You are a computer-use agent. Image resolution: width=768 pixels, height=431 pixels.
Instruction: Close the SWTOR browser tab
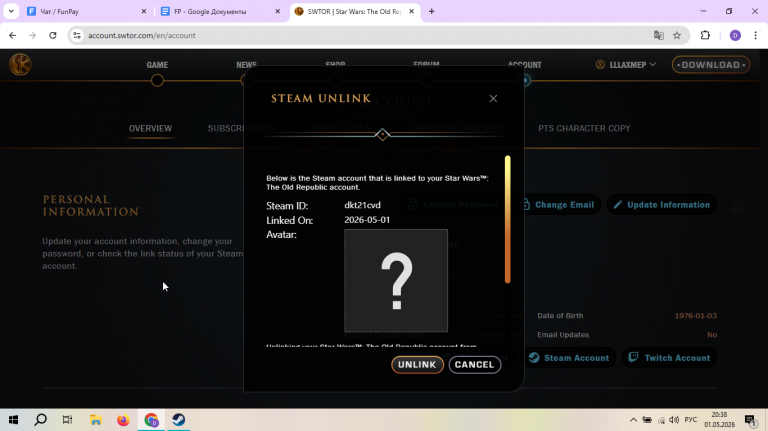coord(411,11)
